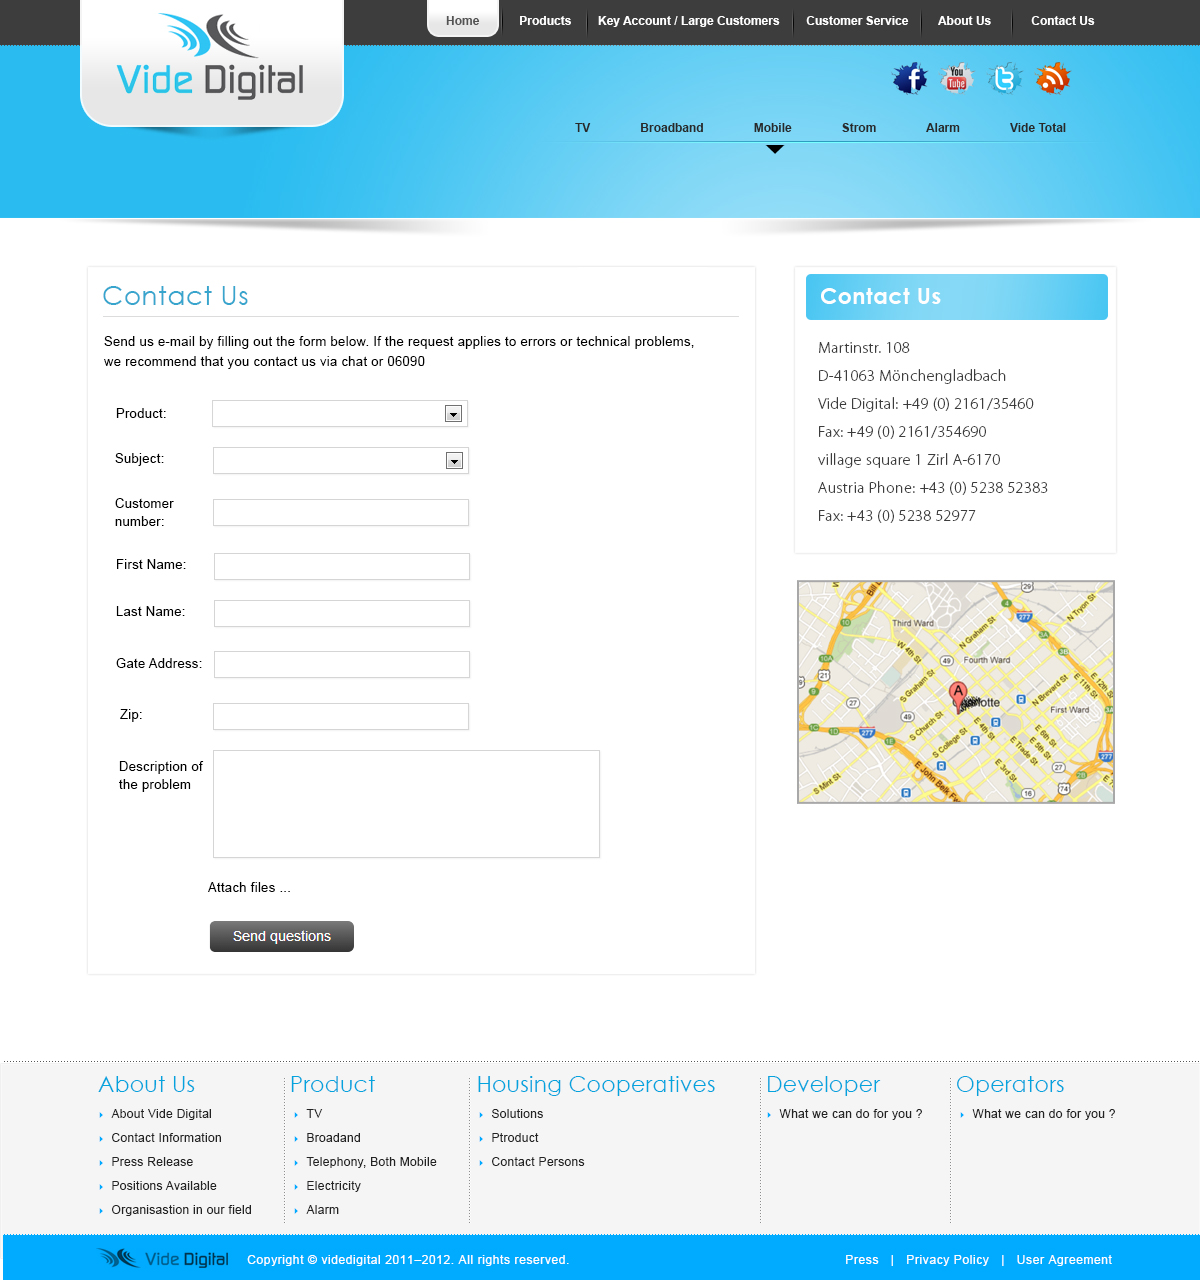Open the Customer Service menu
This screenshot has height=1281, width=1200.
click(857, 20)
